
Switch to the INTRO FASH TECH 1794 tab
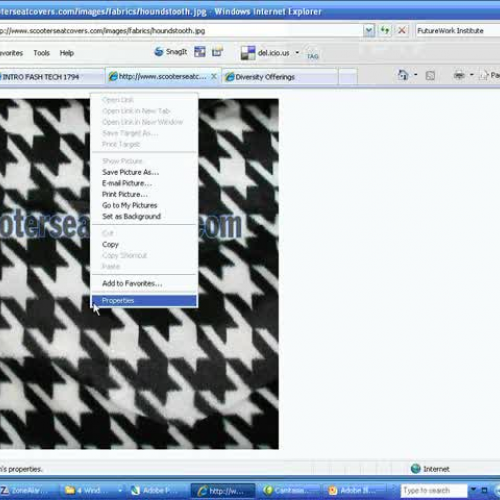click(x=52, y=77)
